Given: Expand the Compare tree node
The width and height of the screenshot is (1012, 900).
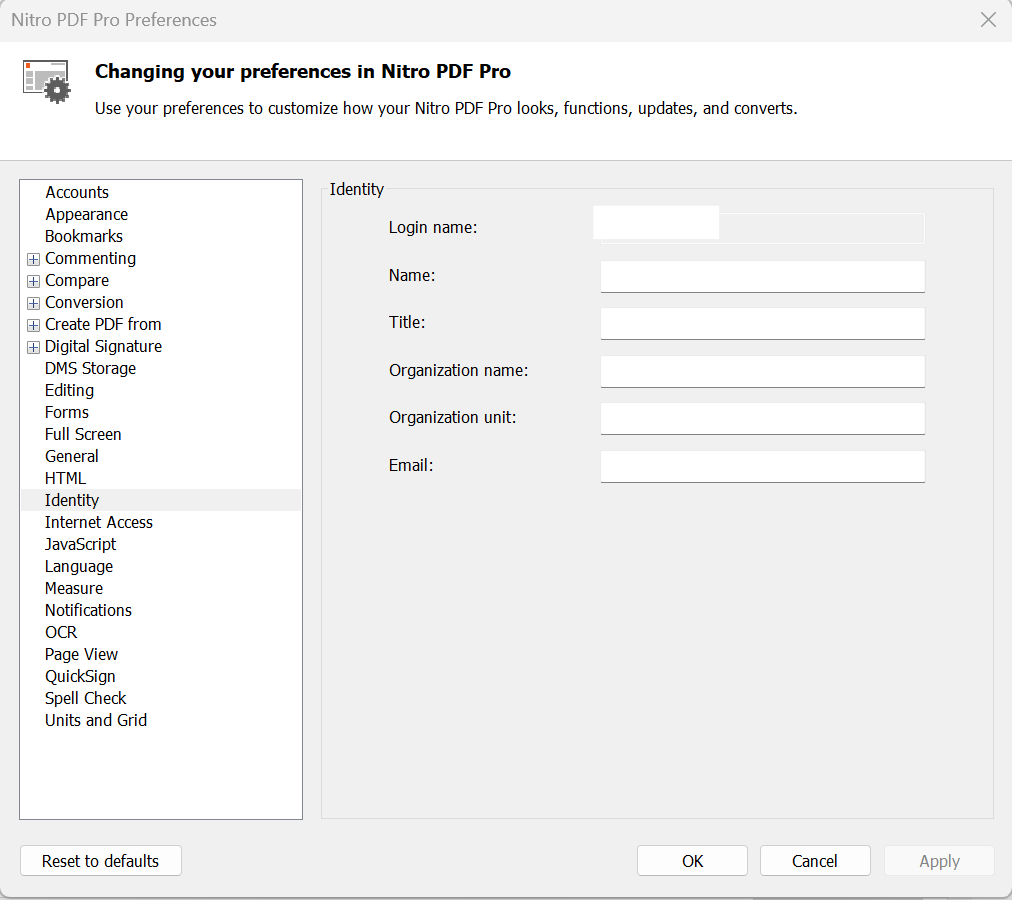Looking at the screenshot, I should click(x=33, y=281).
